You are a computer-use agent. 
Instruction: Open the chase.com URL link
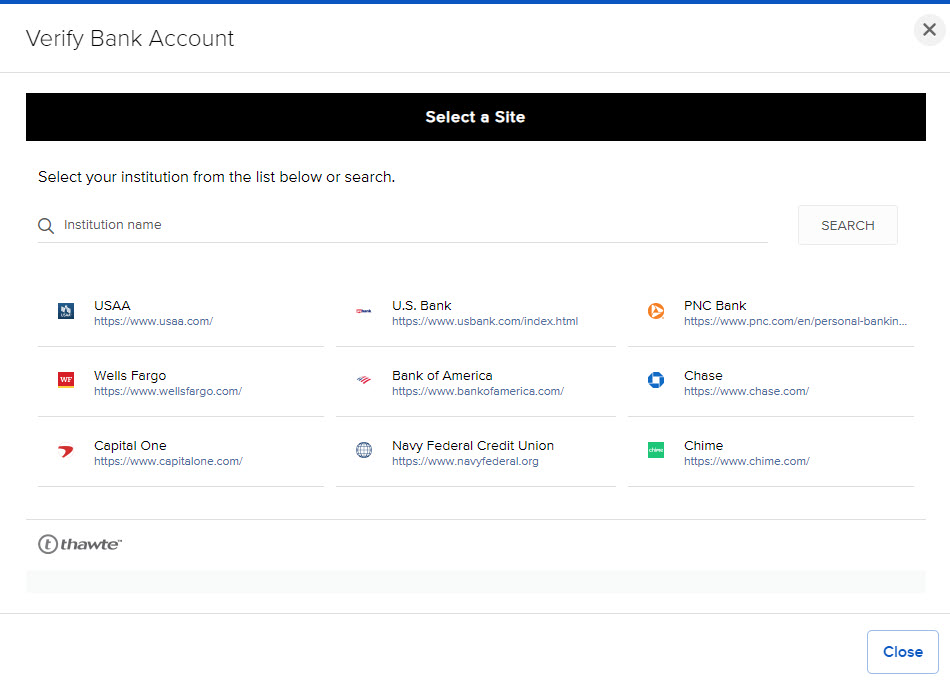(746, 392)
